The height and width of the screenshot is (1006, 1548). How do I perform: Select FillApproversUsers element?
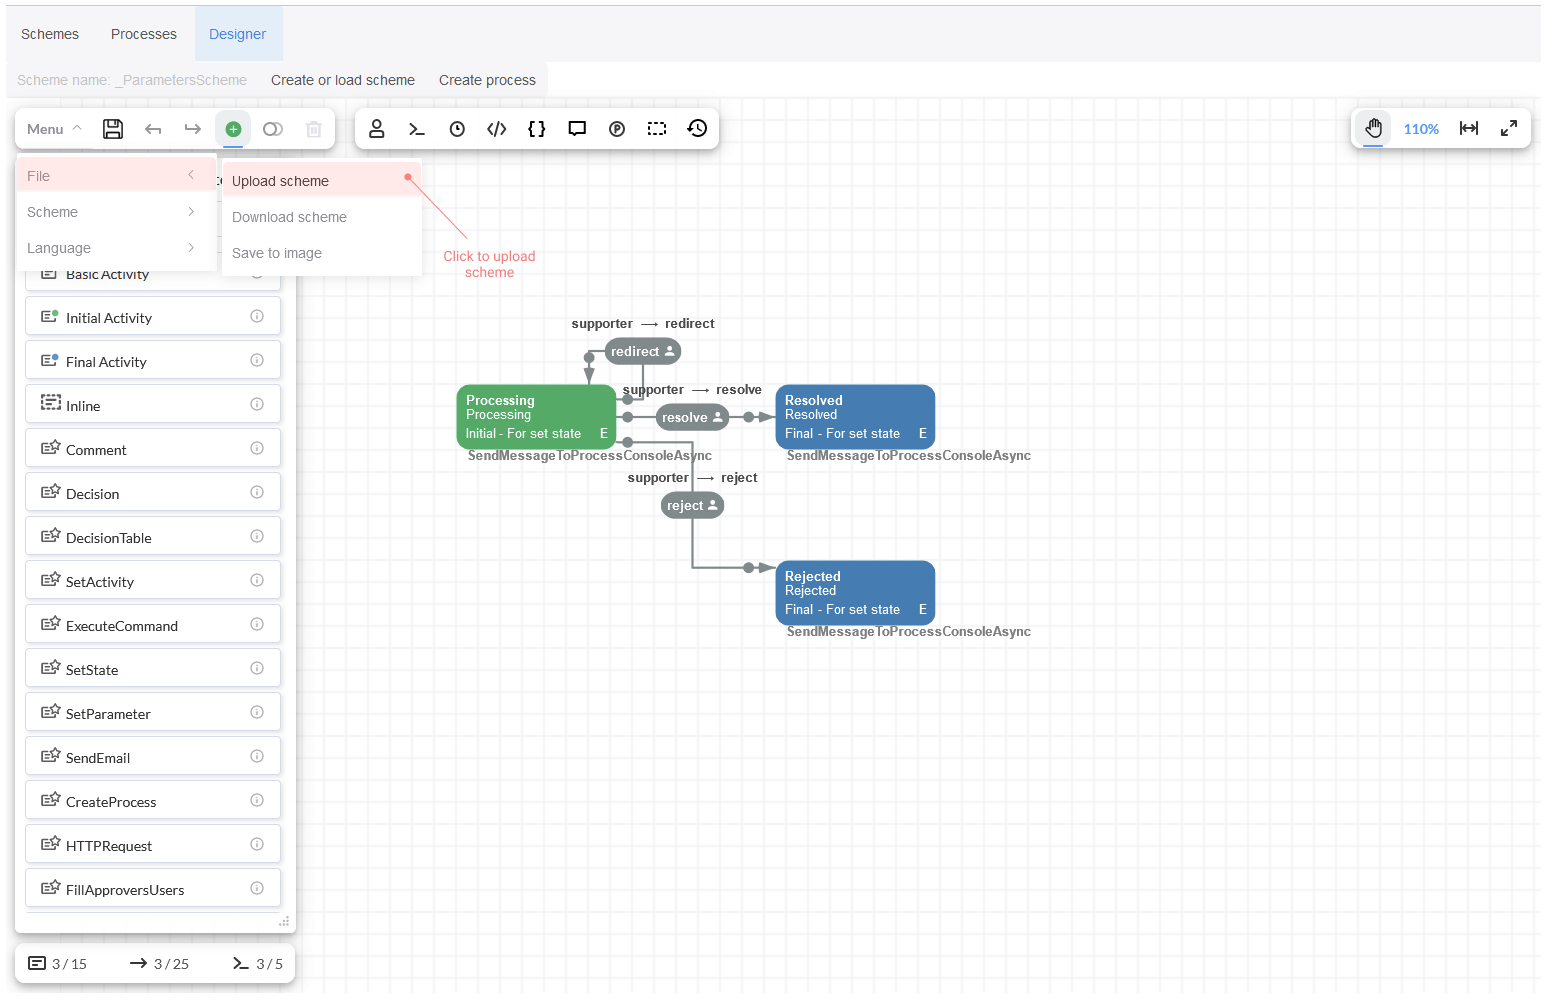(x=153, y=889)
